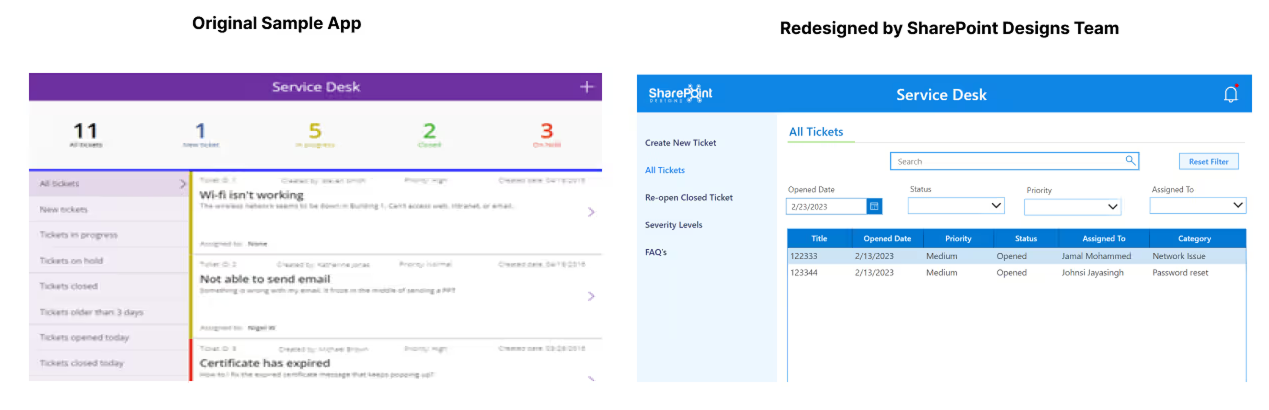Image resolution: width=1269 pixels, height=410 pixels.
Task: Open the calendar picker beside Opened Date
Action: click(x=874, y=206)
